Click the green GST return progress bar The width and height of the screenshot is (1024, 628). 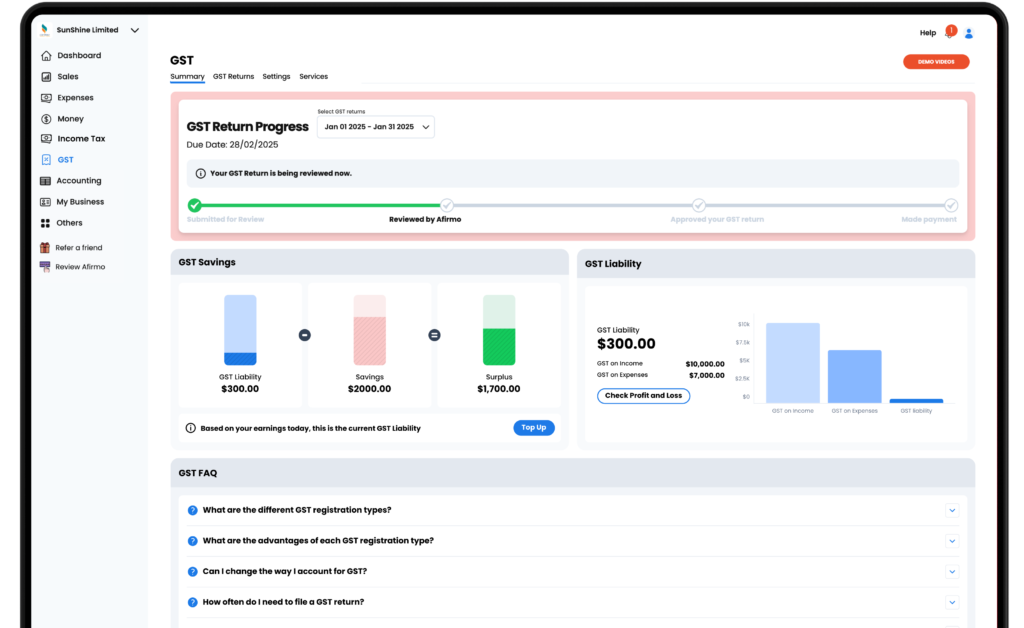pyautogui.click(x=320, y=205)
